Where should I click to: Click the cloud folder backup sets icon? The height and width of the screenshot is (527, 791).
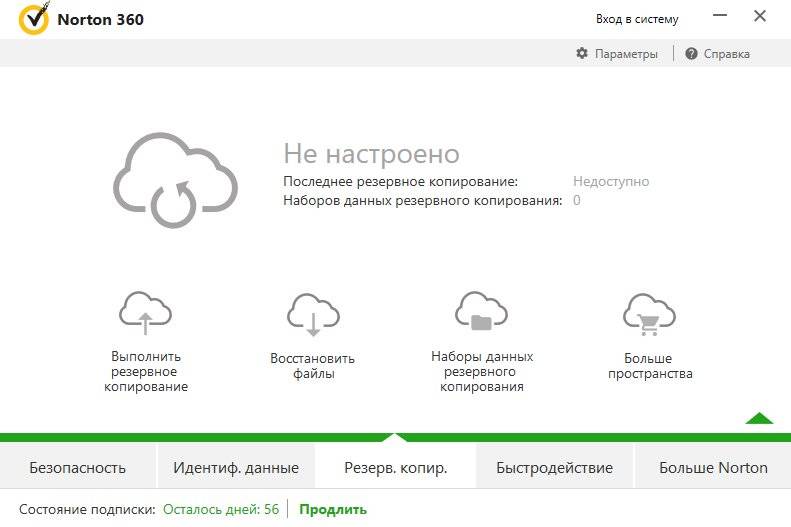point(481,311)
